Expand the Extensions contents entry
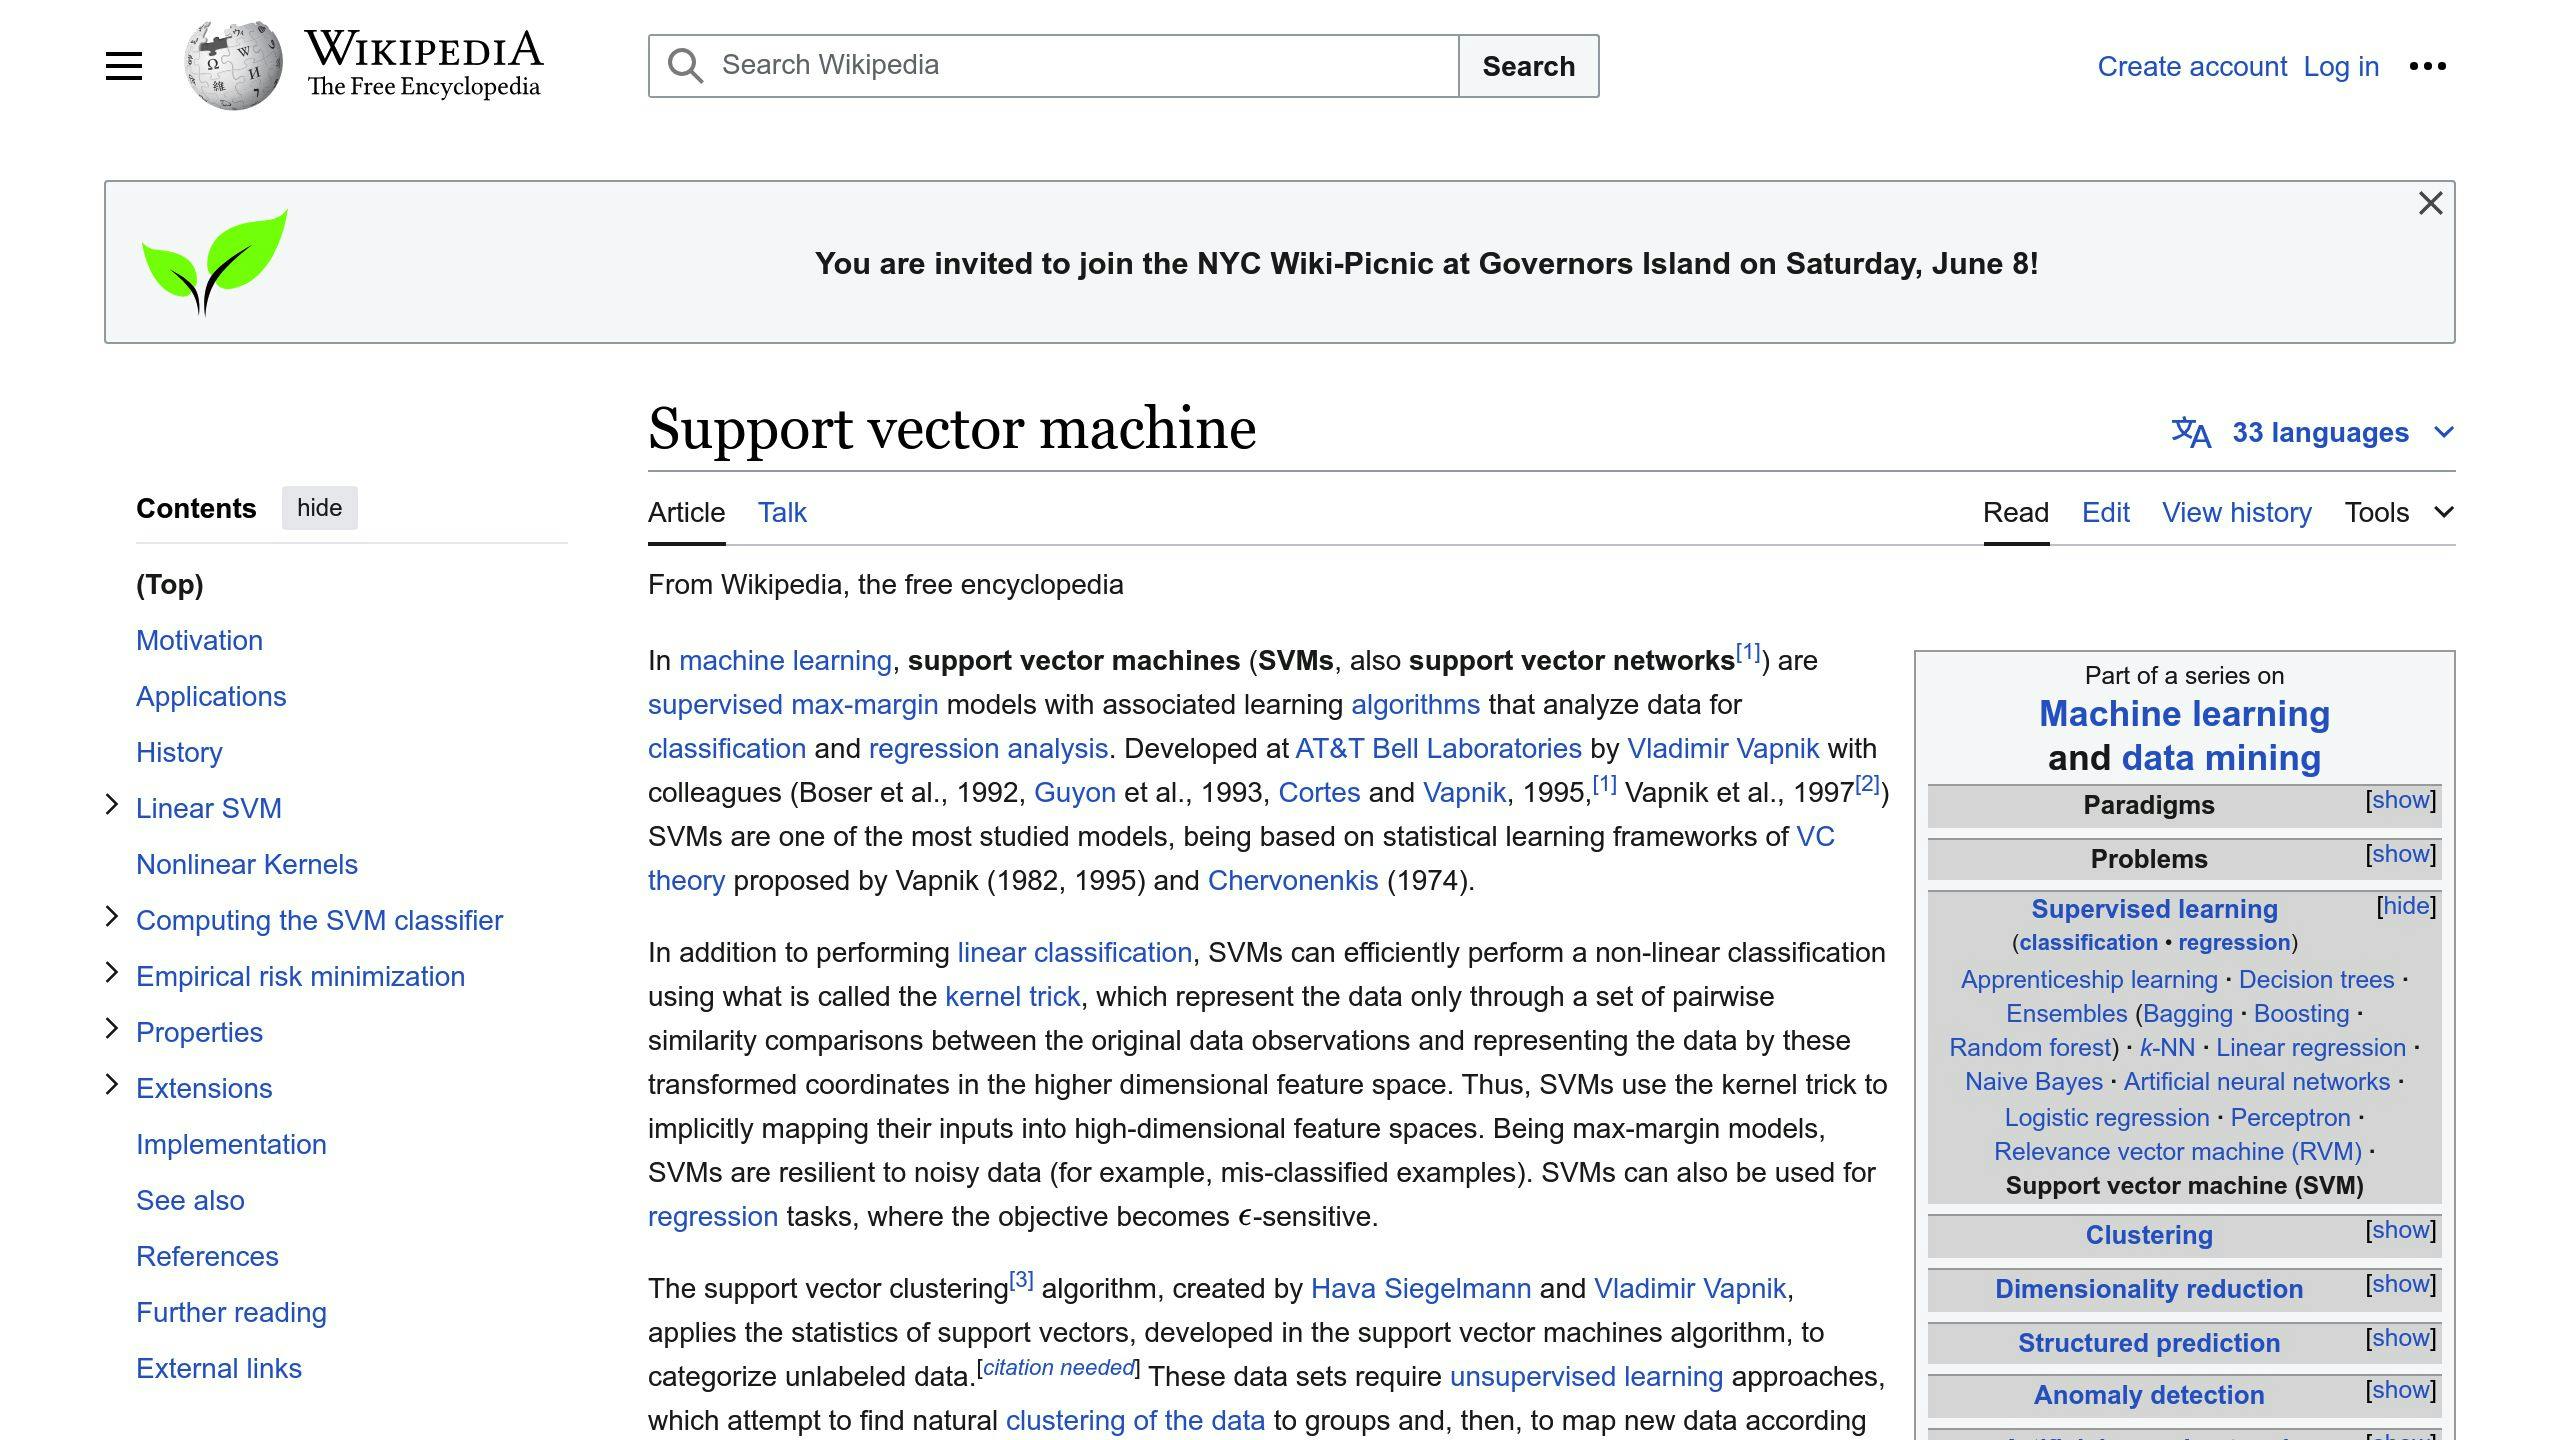This screenshot has width=2560, height=1440. coord(112,1085)
